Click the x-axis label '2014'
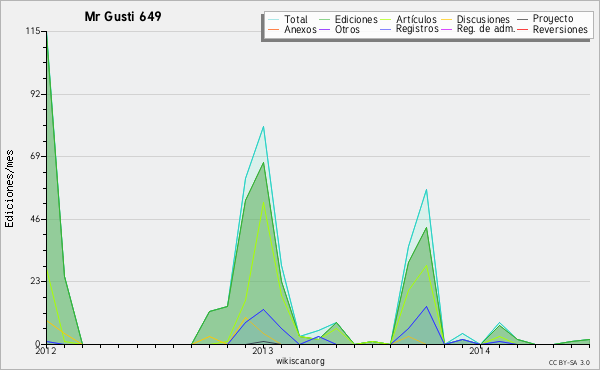Image resolution: width=600 pixels, height=370 pixels. 479,351
